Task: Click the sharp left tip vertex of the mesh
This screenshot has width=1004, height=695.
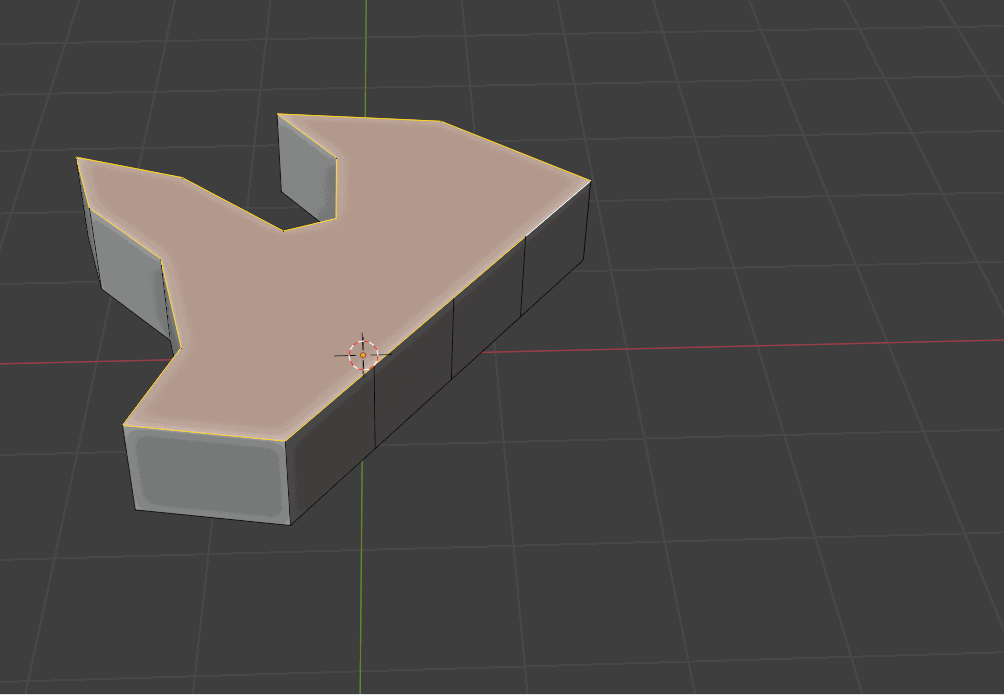Action: (77, 158)
